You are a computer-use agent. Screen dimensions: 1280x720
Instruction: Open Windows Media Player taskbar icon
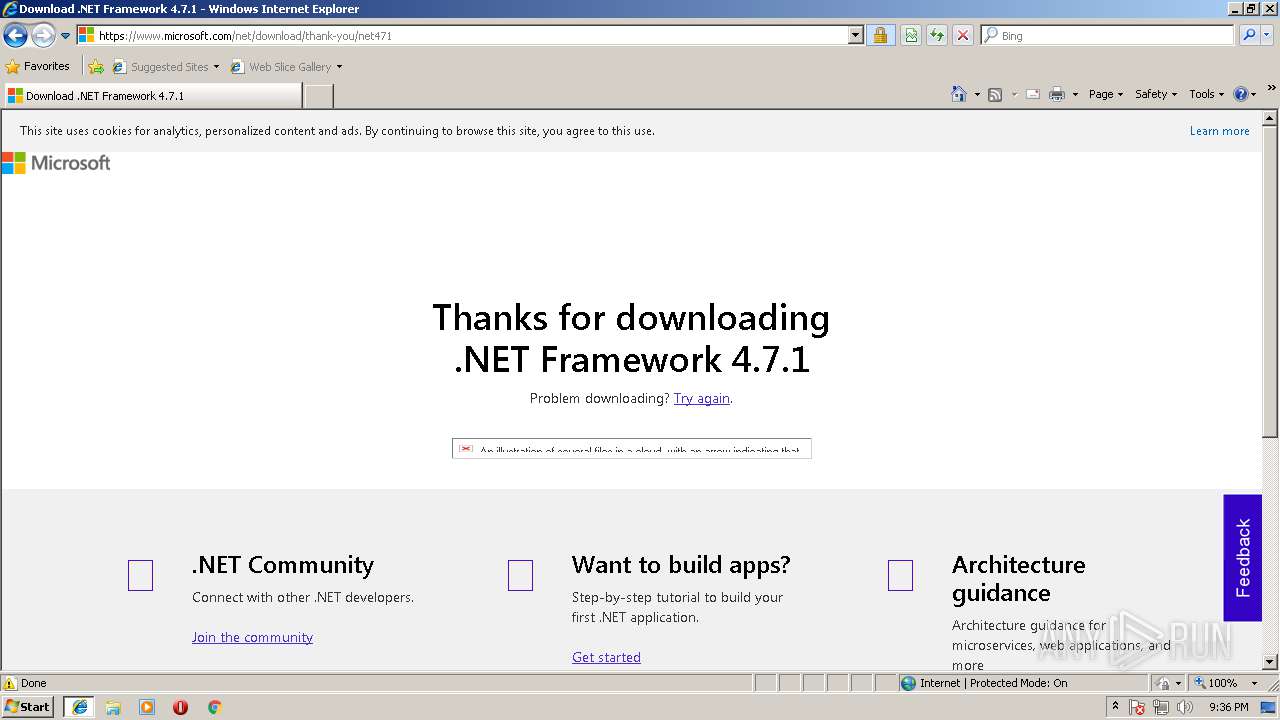point(147,707)
